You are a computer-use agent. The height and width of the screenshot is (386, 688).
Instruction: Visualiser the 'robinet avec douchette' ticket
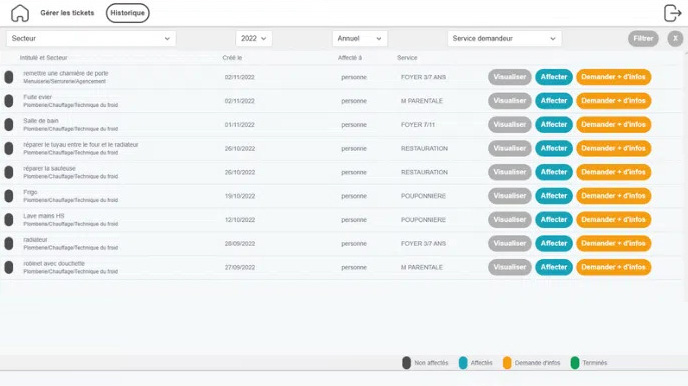pos(509,267)
